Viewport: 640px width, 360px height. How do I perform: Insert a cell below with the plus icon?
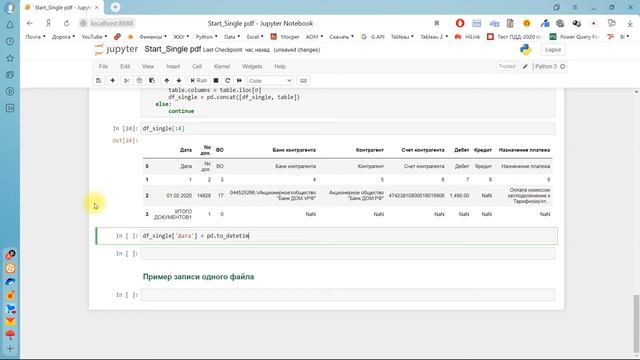(112, 80)
